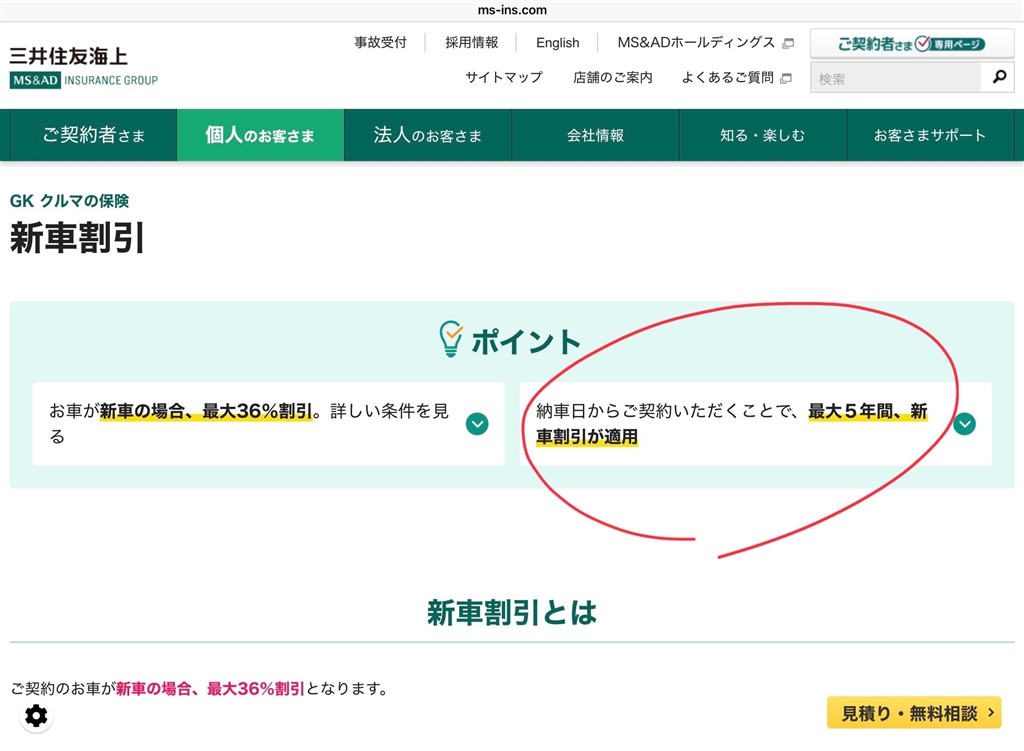Open the 会社情報 menu
Viewport: 1024px width, 751px height.
[x=595, y=135]
